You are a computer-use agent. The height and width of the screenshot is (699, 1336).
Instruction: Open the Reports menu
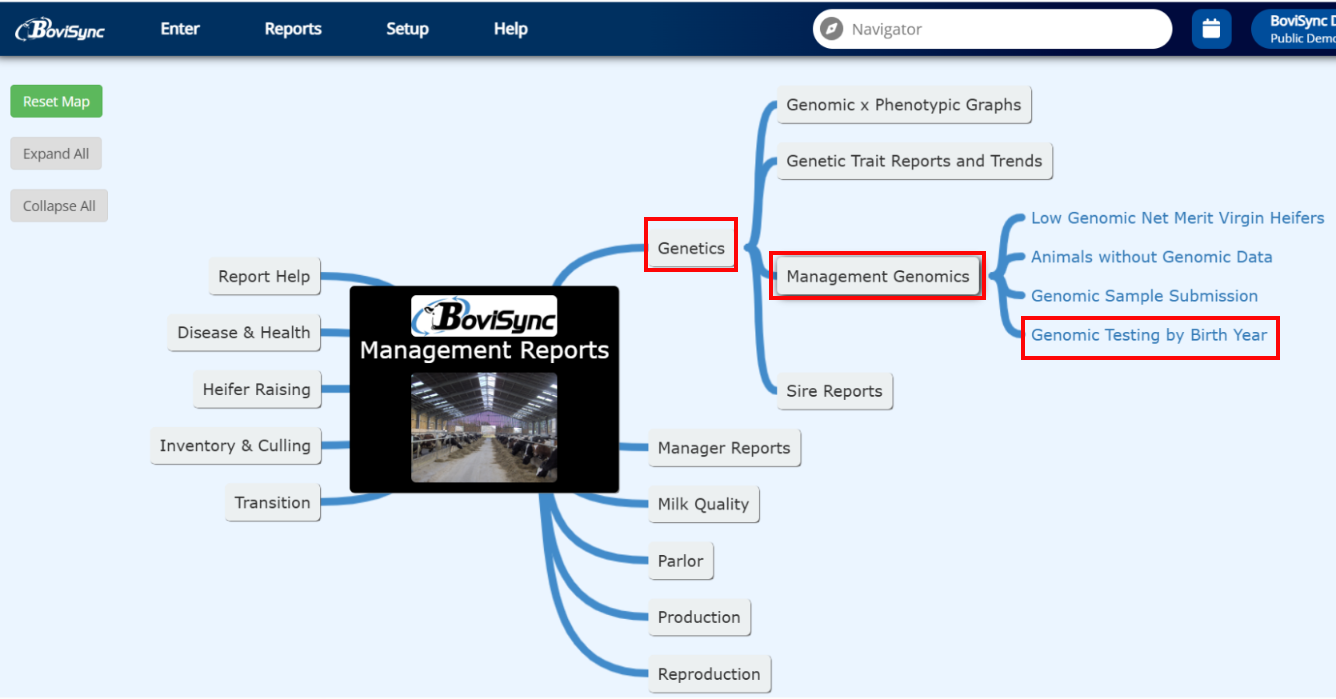[x=293, y=29]
